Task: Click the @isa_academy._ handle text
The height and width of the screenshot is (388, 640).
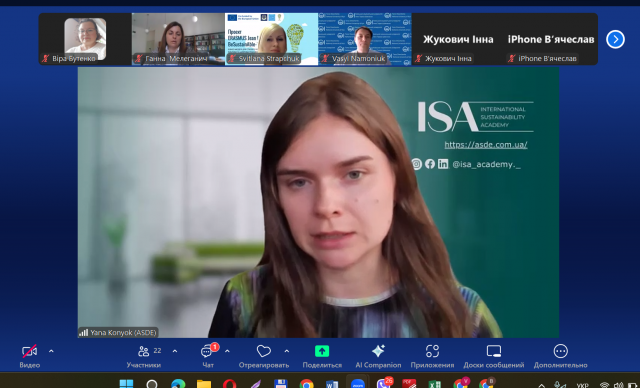Action: click(x=486, y=164)
